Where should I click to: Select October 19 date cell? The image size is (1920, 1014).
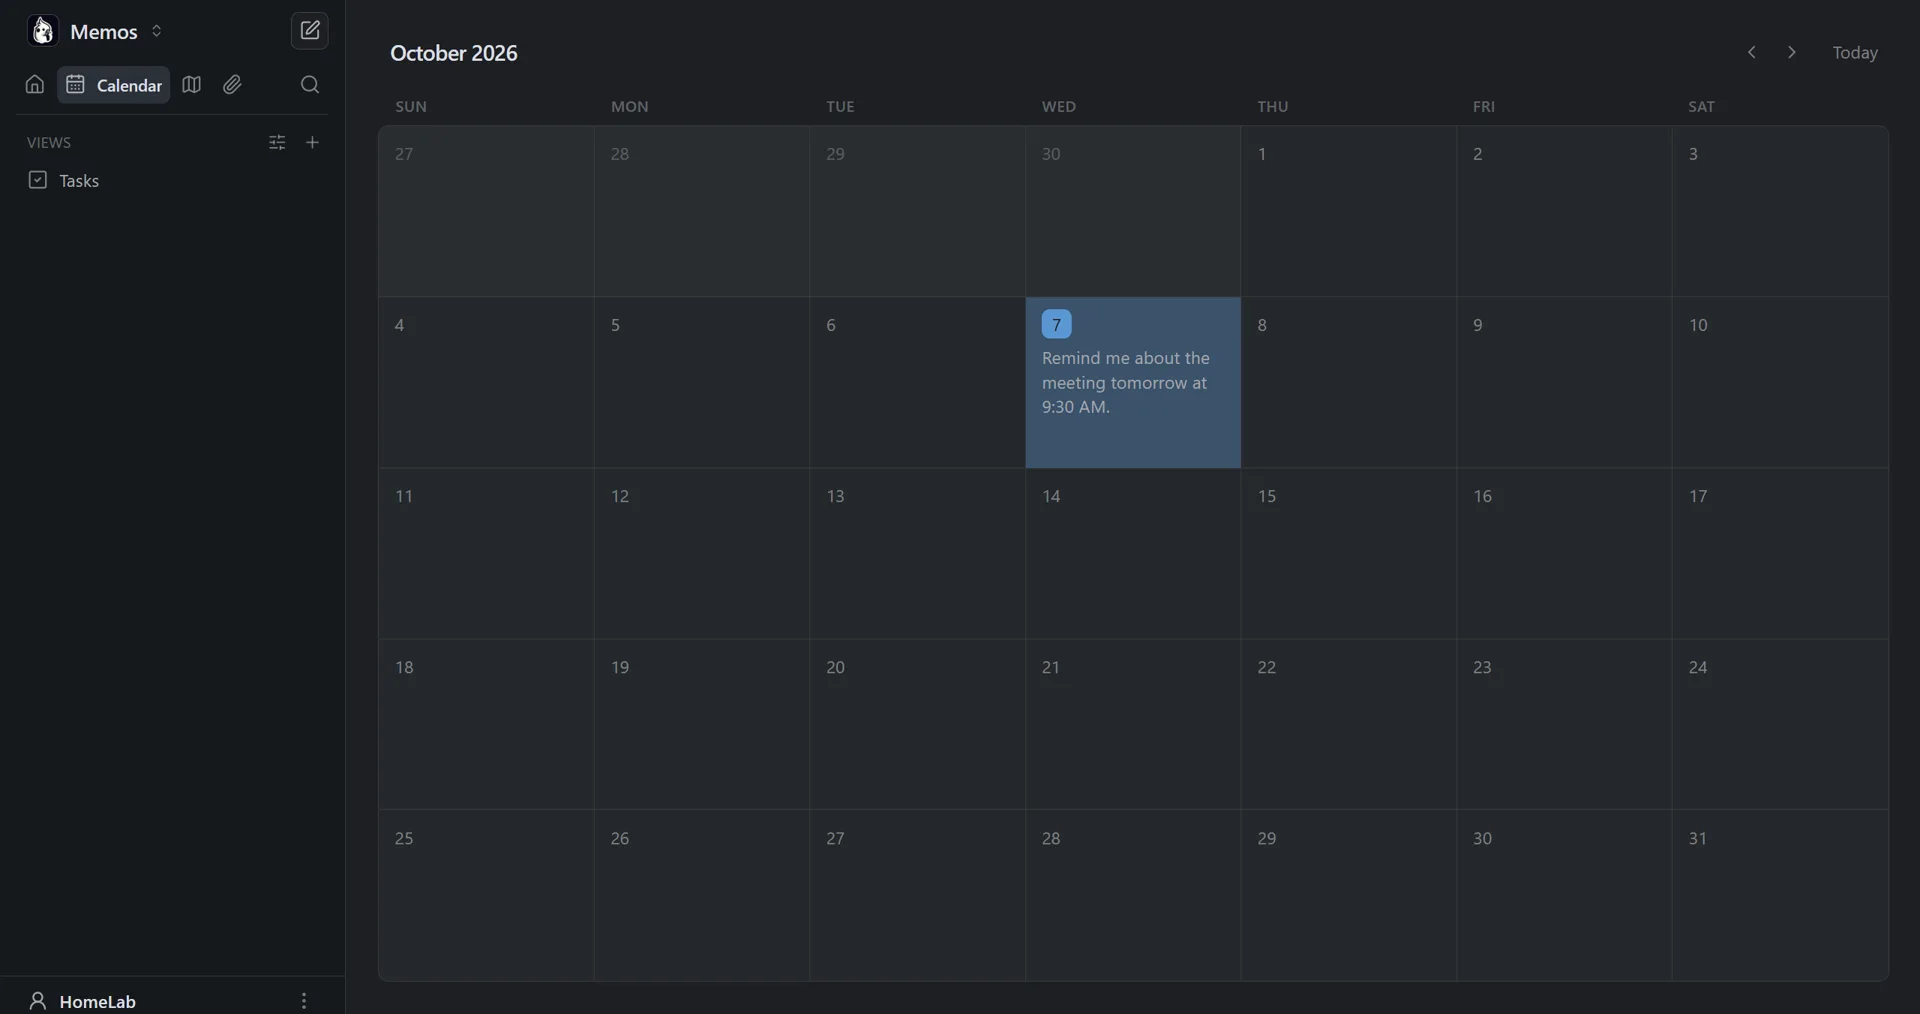pyautogui.click(x=702, y=724)
